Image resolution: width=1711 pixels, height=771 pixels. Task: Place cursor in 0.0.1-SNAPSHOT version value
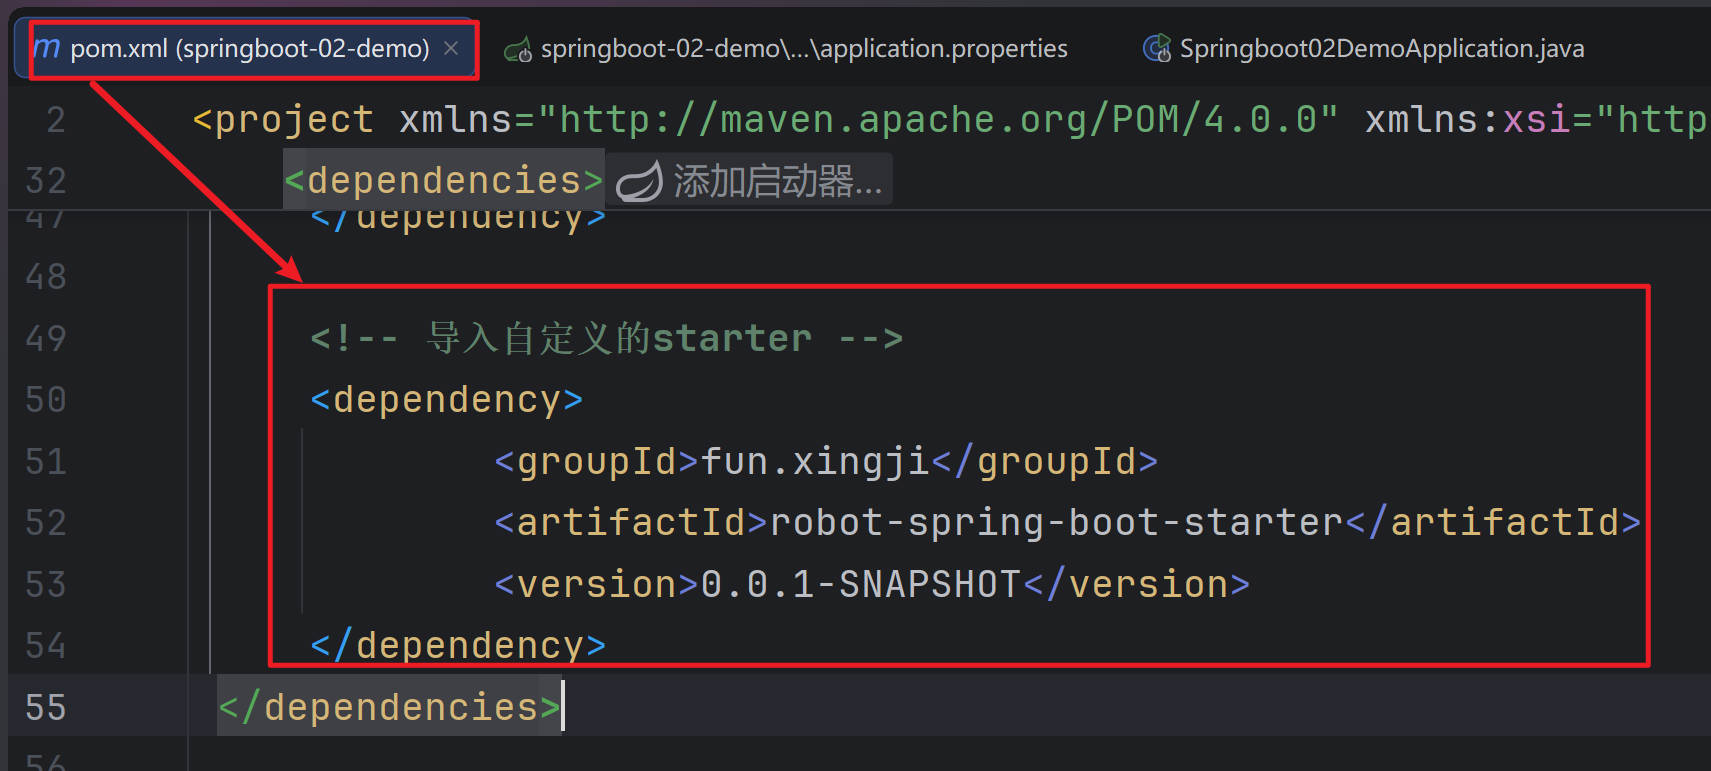859,585
